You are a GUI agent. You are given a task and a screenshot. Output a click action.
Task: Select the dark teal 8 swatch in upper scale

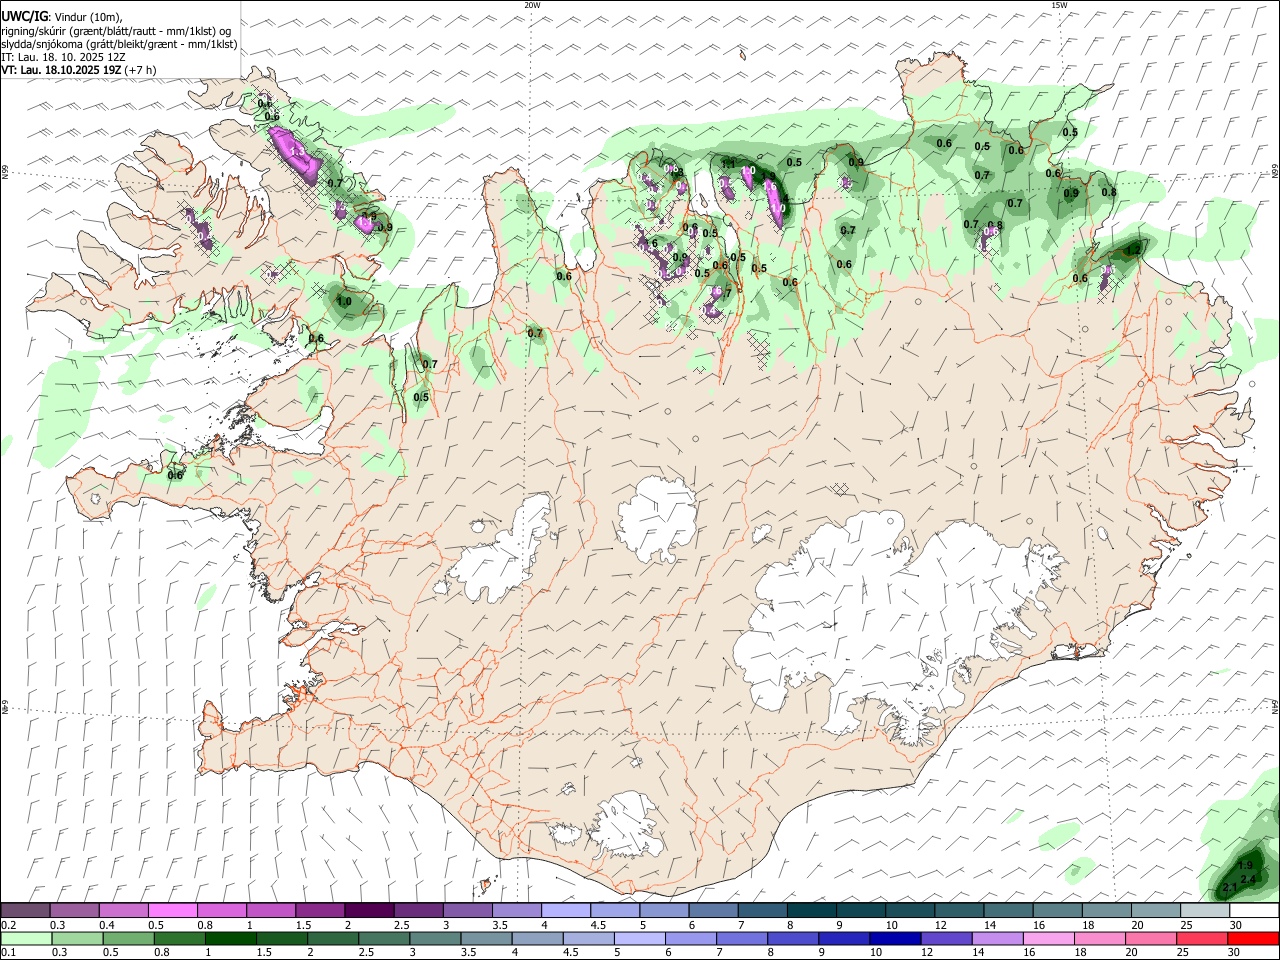(x=811, y=911)
